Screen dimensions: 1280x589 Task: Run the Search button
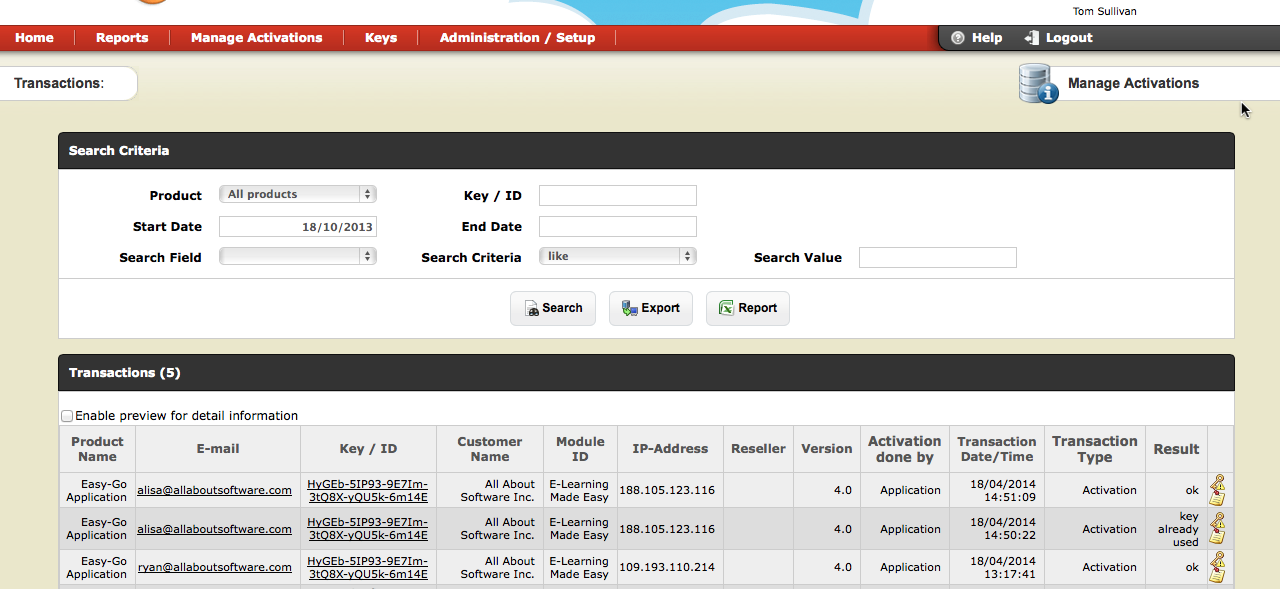[x=552, y=308]
